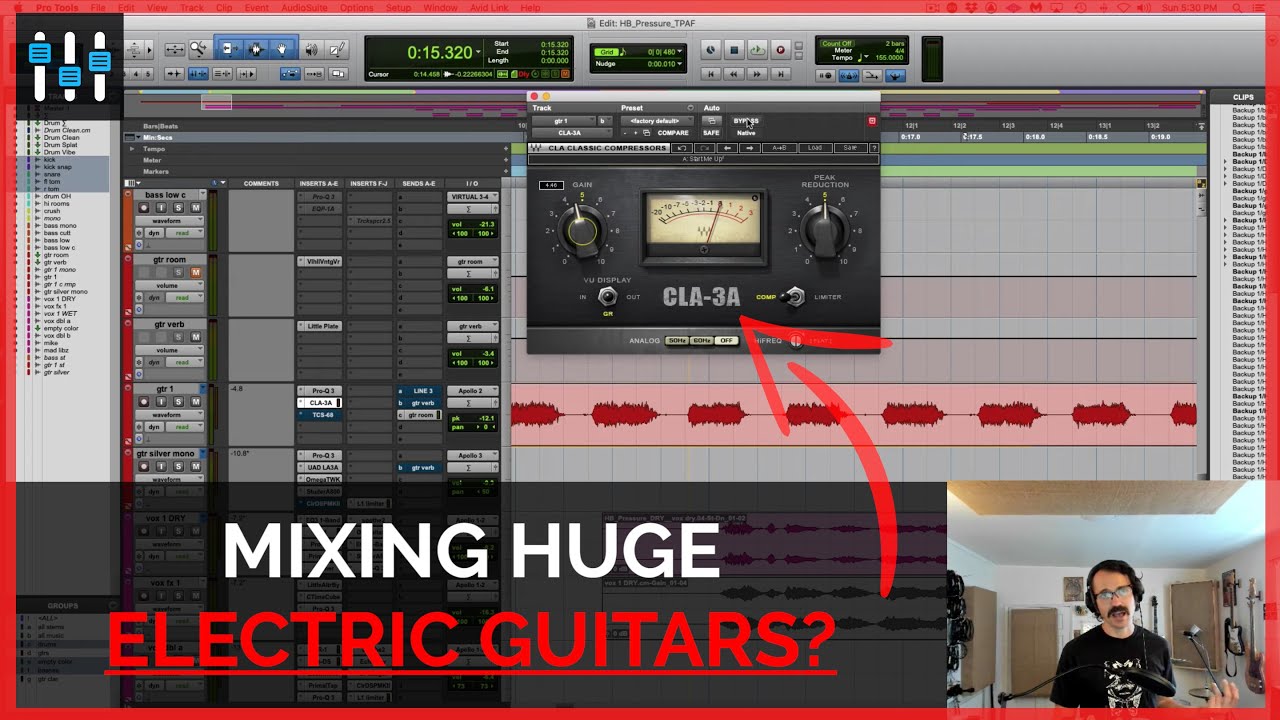Open the plugin help question mark
Image resolution: width=1280 pixels, height=720 pixels.
873,147
